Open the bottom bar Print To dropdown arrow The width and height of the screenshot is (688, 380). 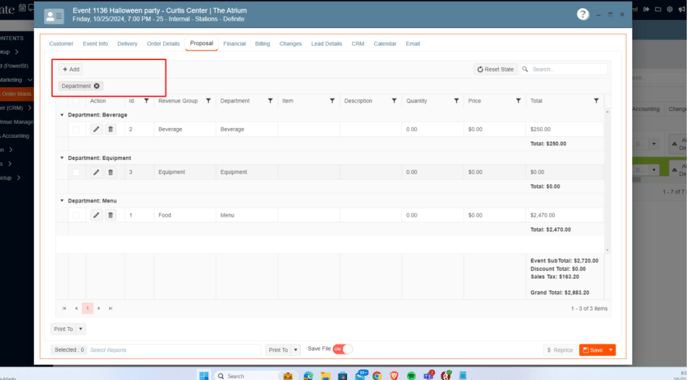tap(296, 350)
